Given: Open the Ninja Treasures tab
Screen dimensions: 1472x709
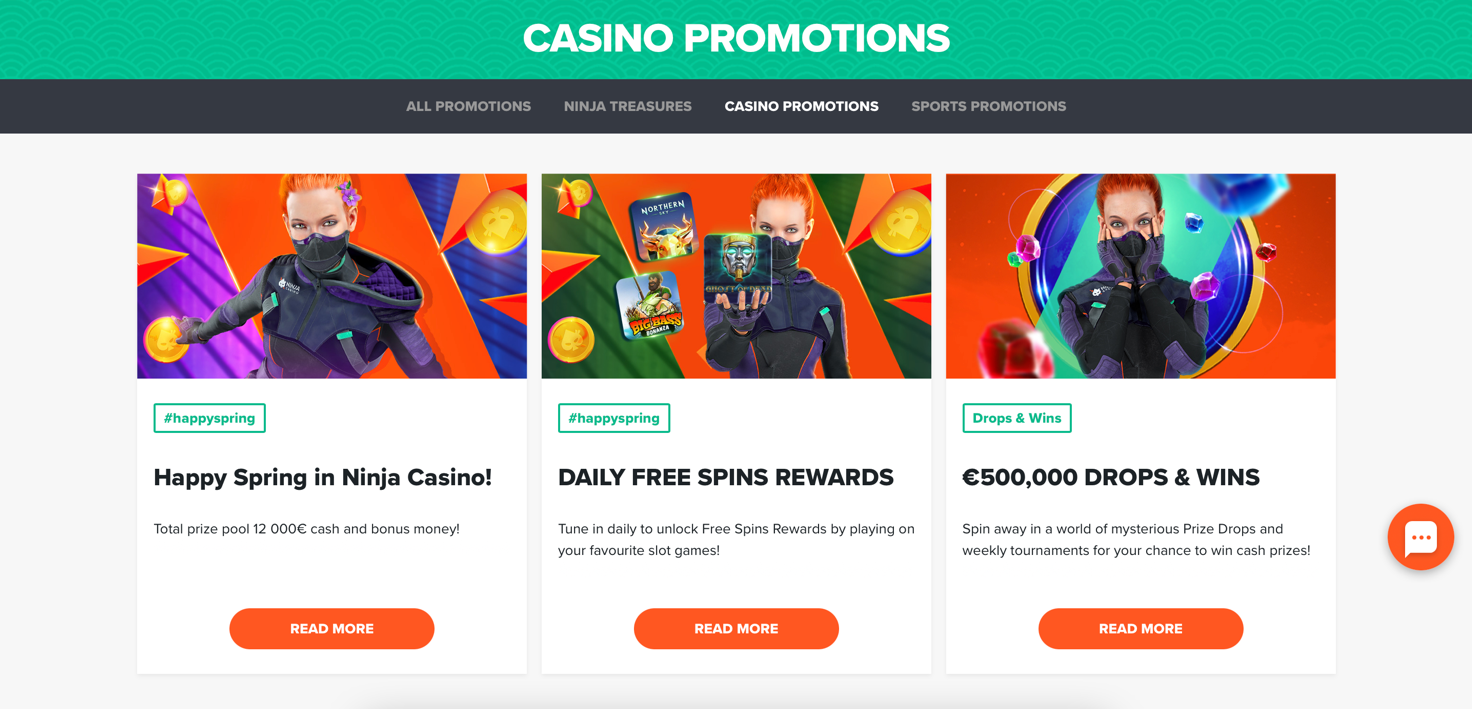Looking at the screenshot, I should coord(627,106).
